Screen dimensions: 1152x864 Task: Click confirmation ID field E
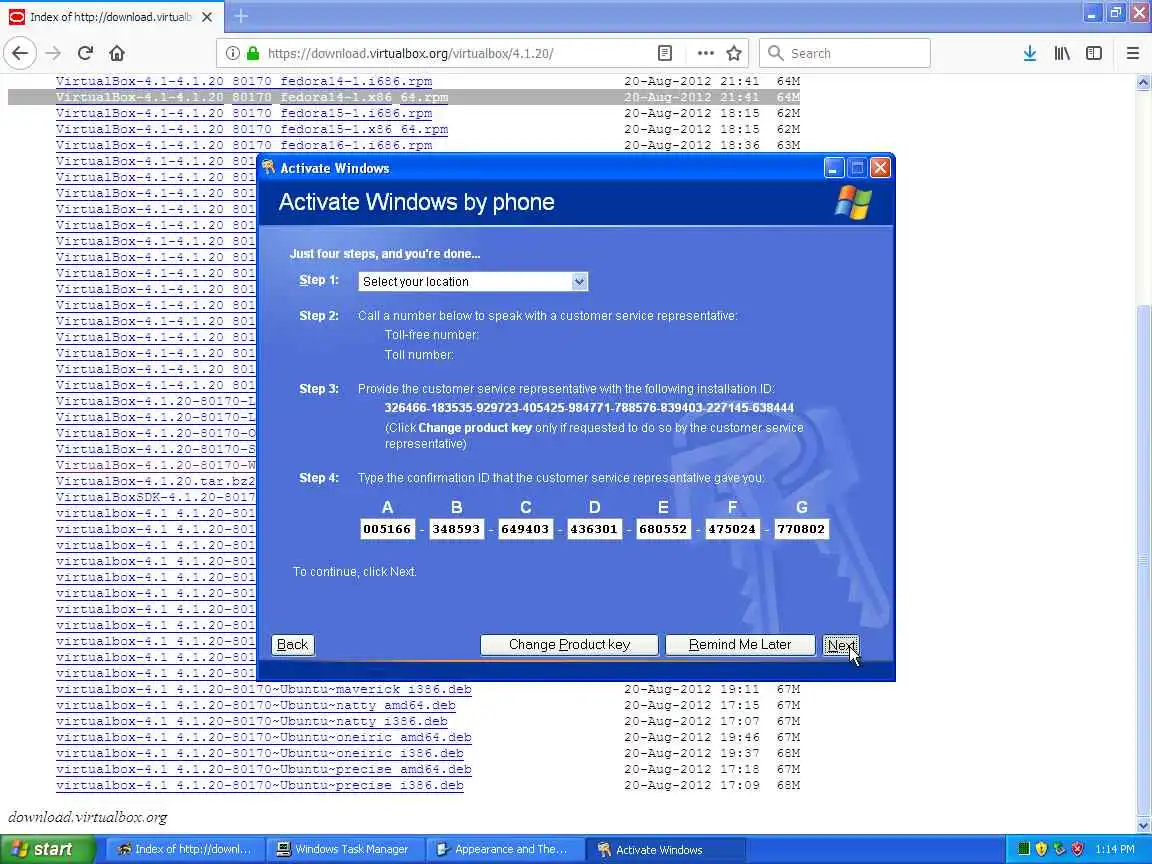point(663,529)
